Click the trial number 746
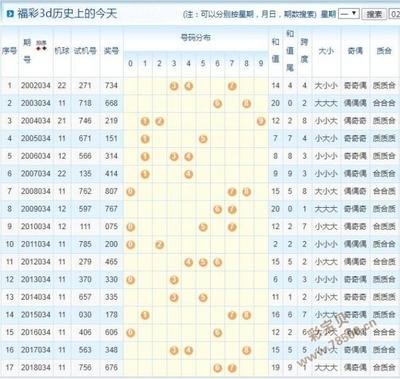 pos(85,121)
